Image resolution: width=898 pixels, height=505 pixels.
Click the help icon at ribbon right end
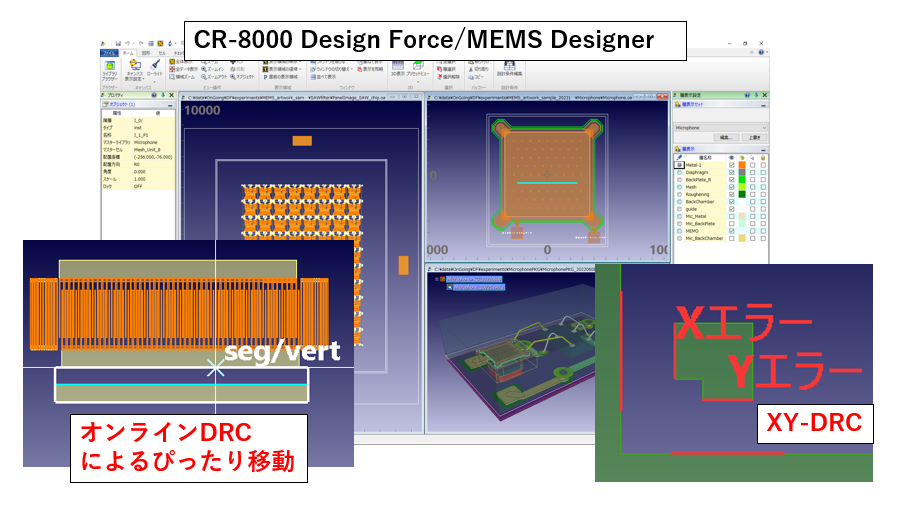[761, 52]
